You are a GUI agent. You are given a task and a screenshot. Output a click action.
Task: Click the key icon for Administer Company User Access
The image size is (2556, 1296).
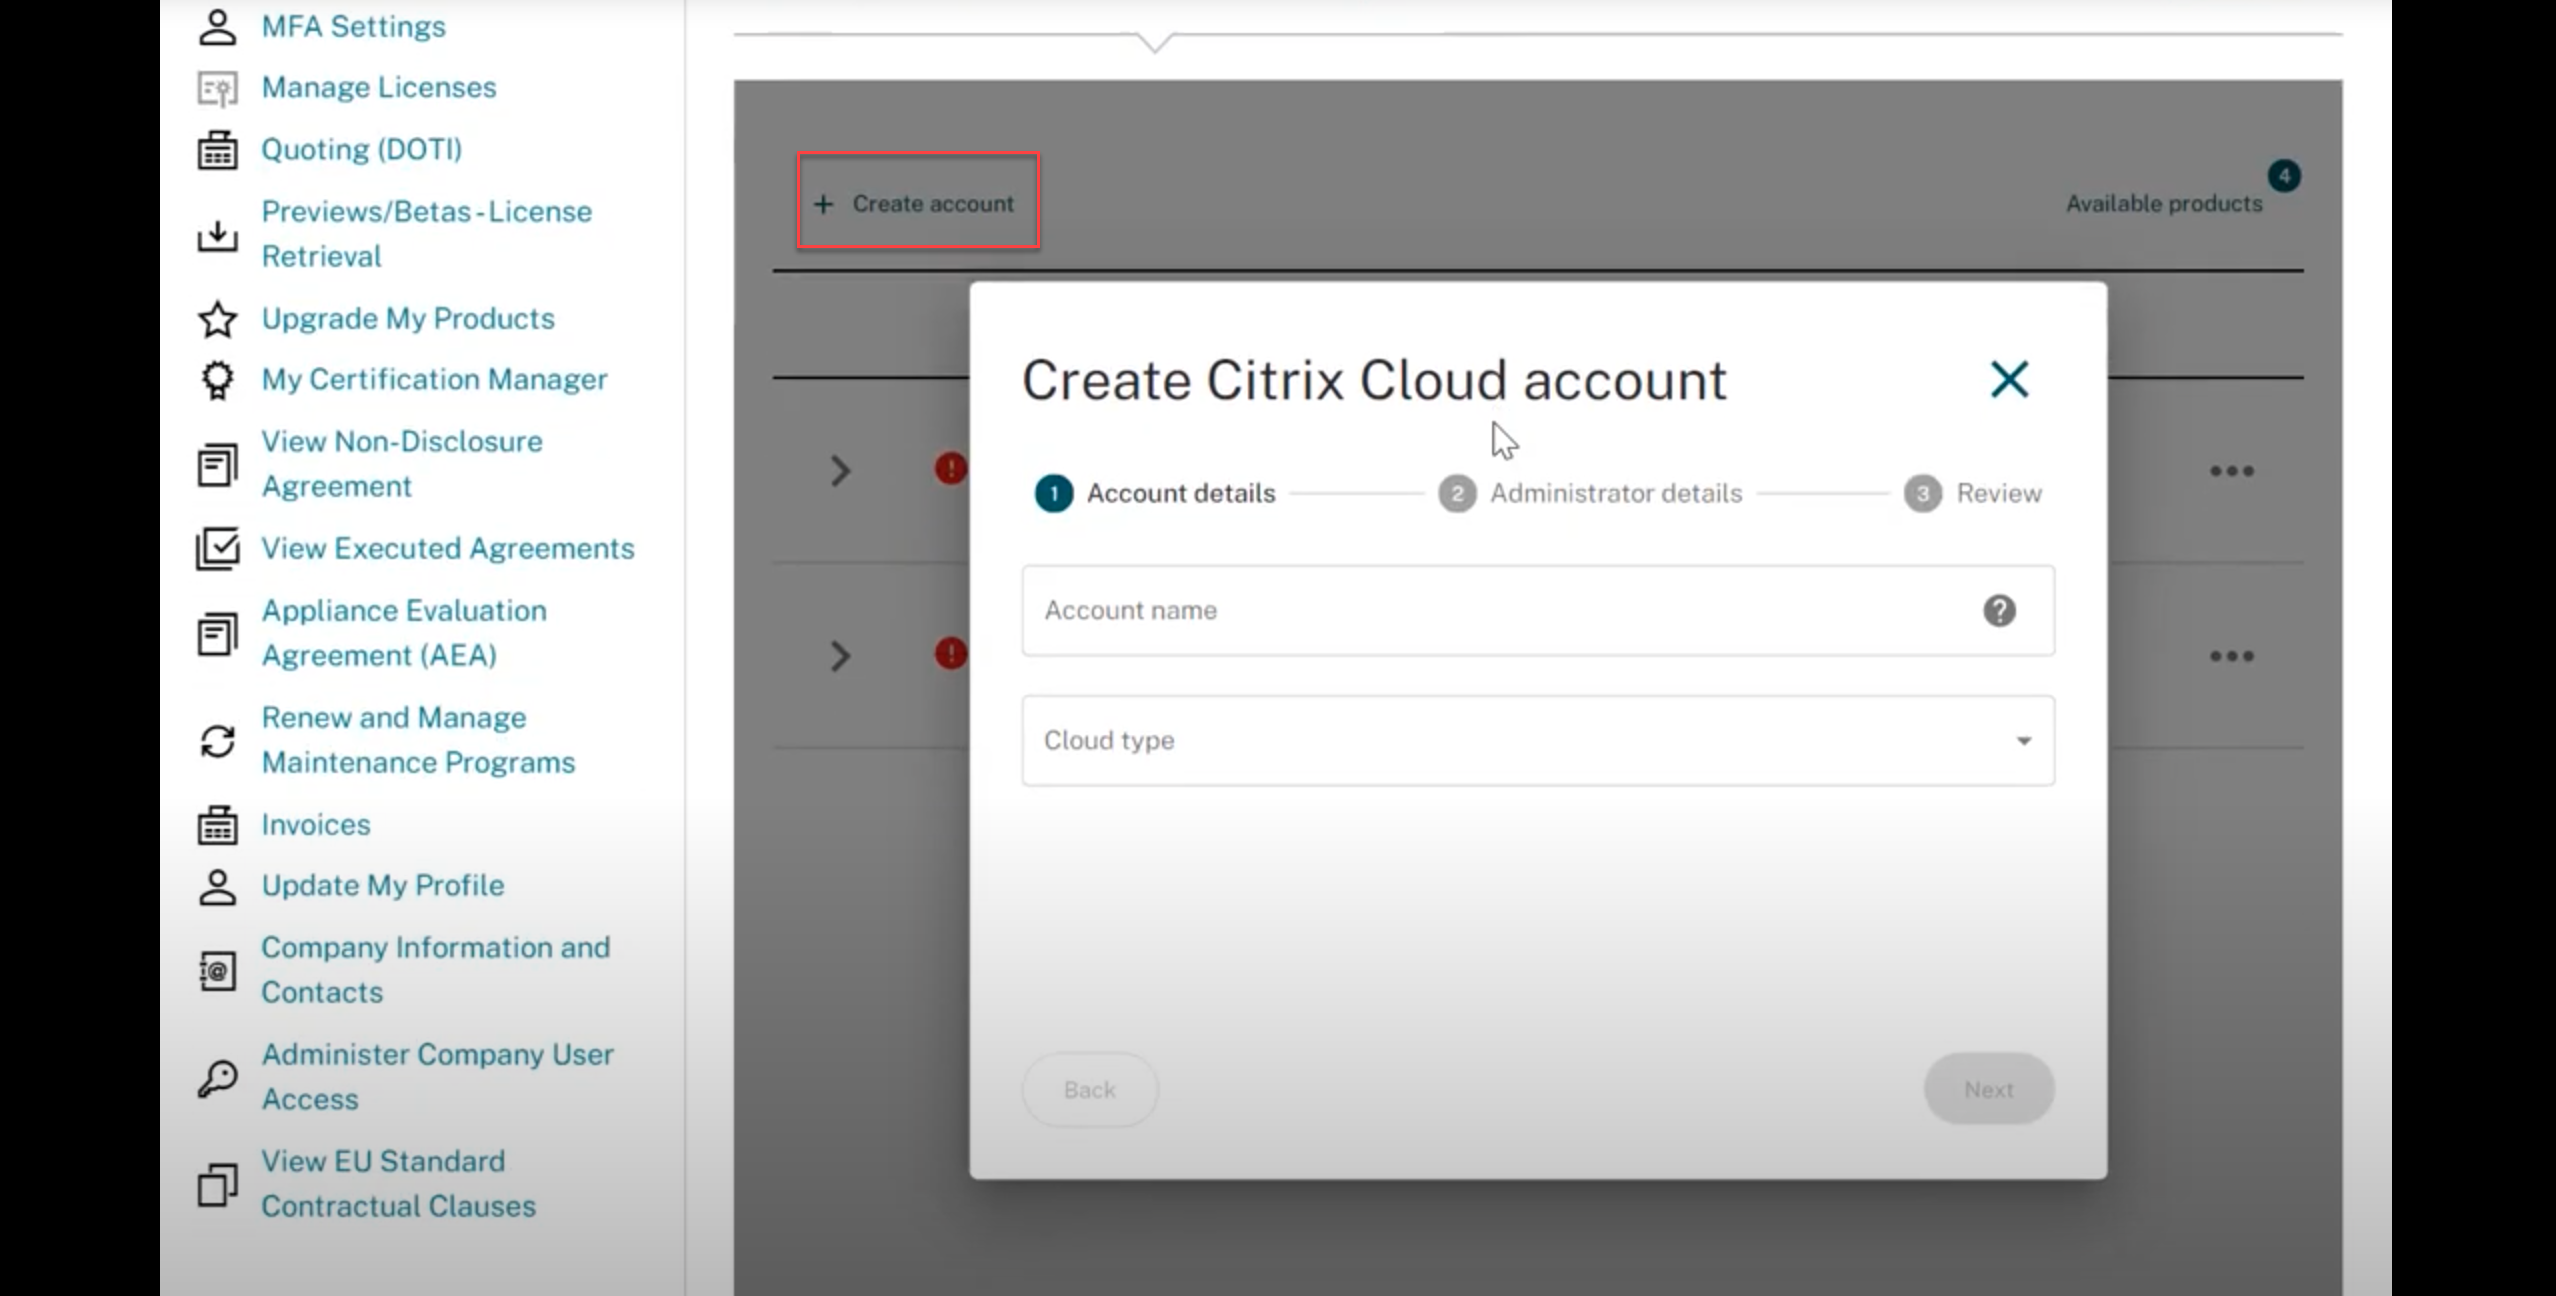(217, 1077)
